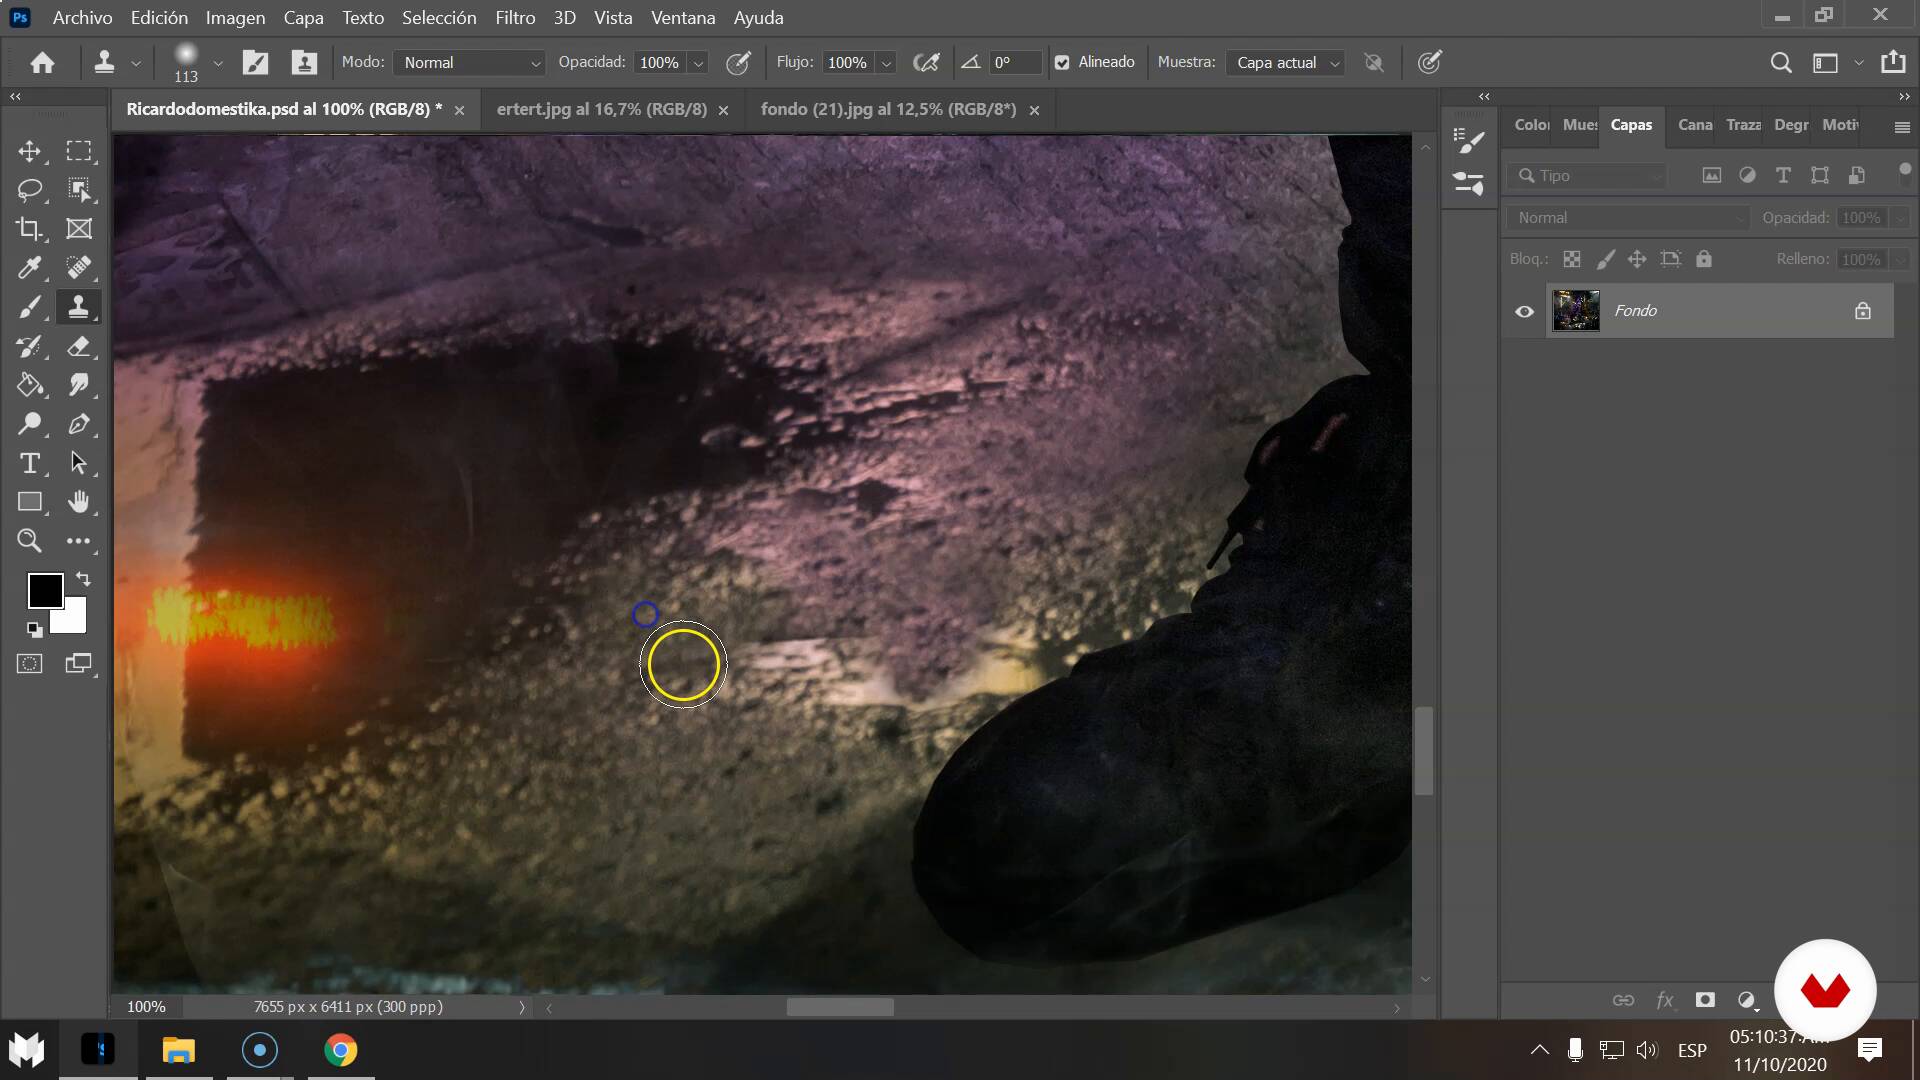Uncheck the Alineado checkbox
The width and height of the screenshot is (1920, 1080).
pyautogui.click(x=1062, y=62)
